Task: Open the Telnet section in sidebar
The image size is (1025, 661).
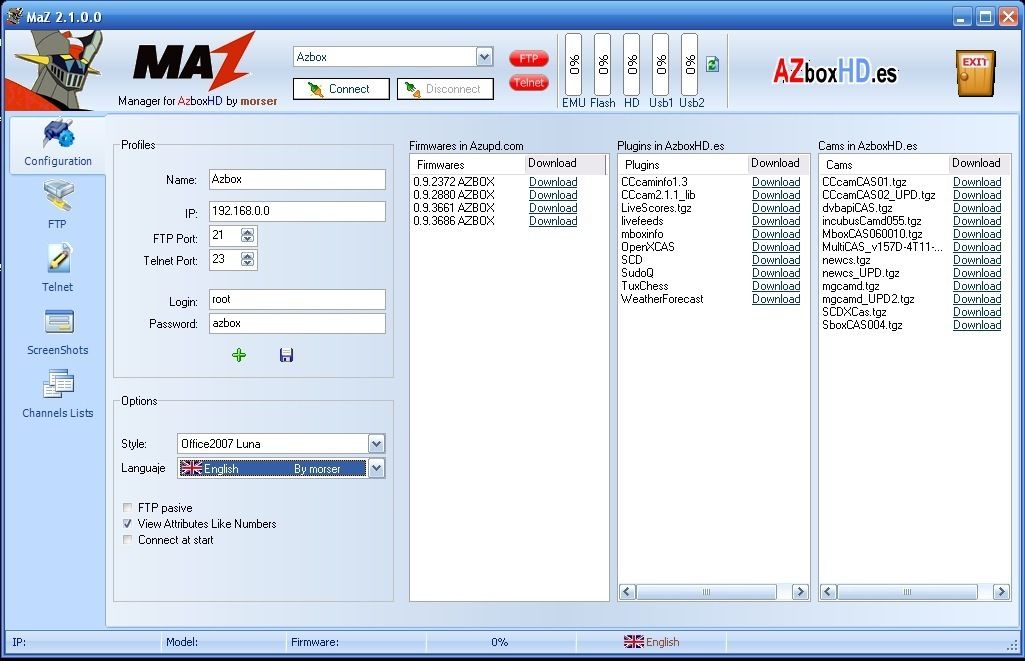Action: pyautogui.click(x=58, y=267)
